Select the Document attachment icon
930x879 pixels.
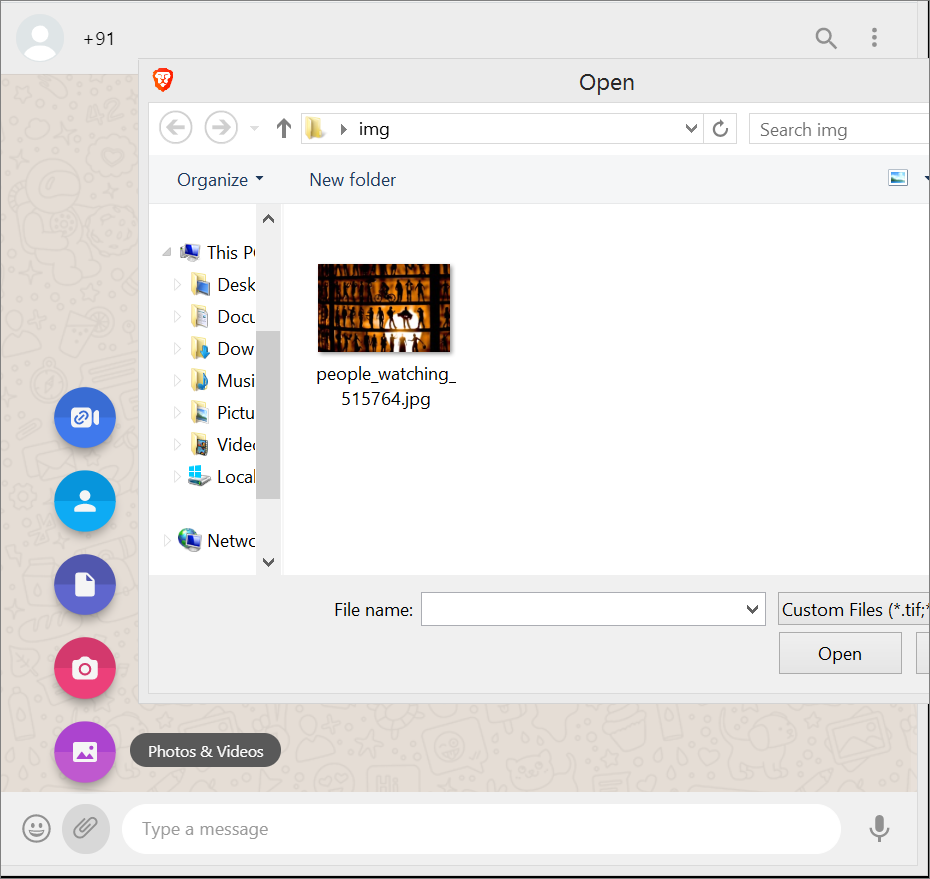(85, 585)
